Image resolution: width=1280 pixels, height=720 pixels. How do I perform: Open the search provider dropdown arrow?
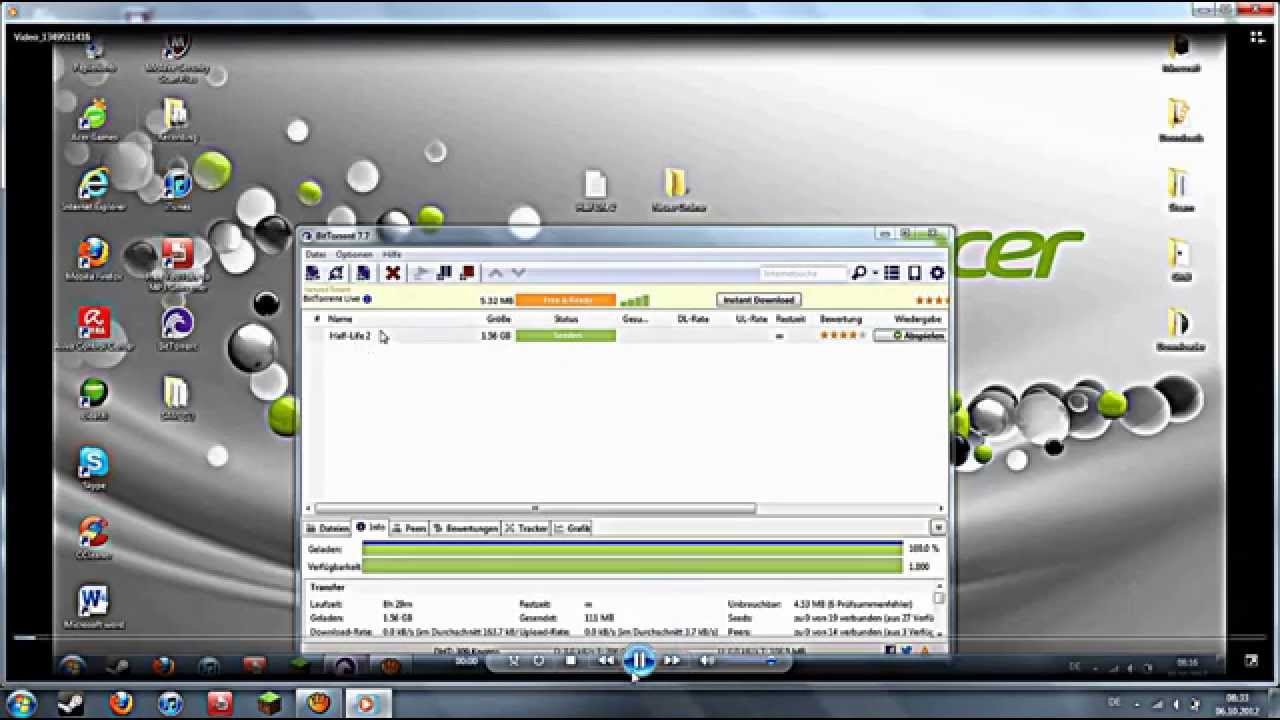(x=875, y=273)
